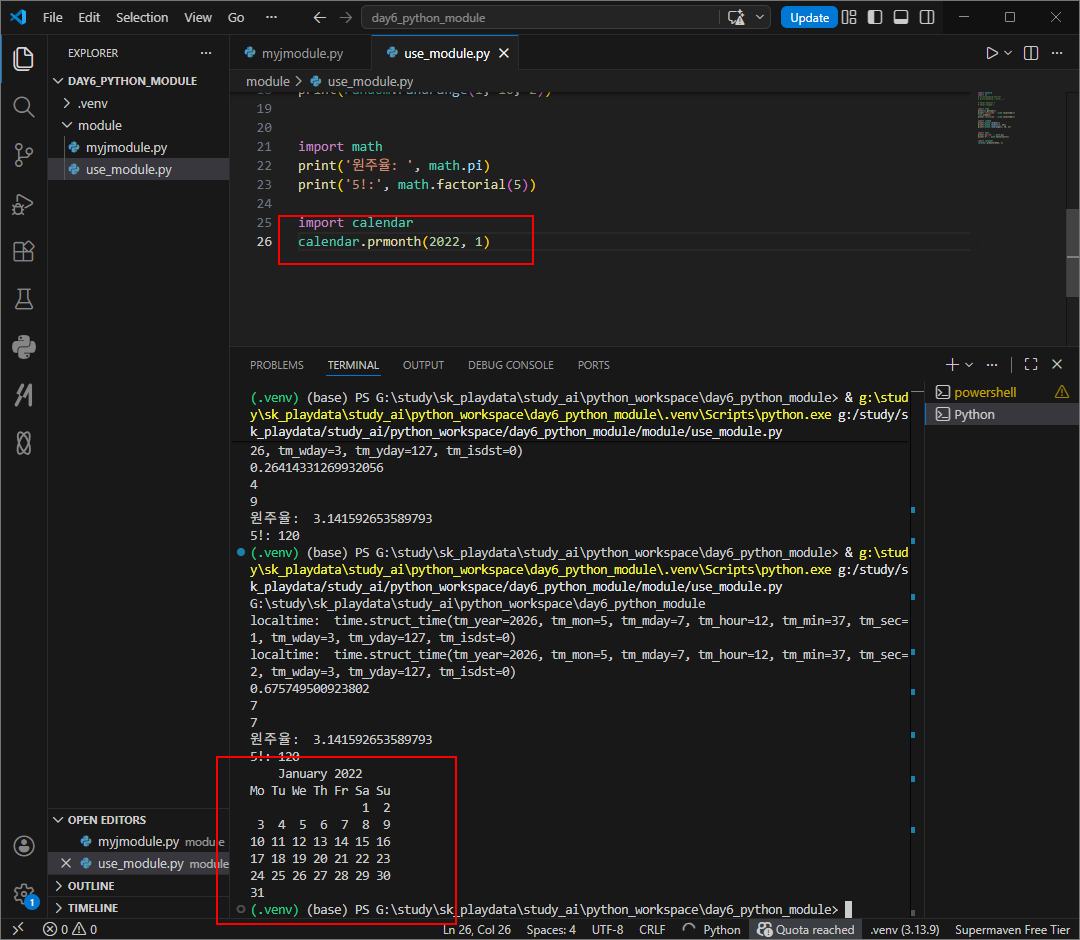Select the .venv (3.13.9) interpreter
1080x940 pixels.
[904, 930]
